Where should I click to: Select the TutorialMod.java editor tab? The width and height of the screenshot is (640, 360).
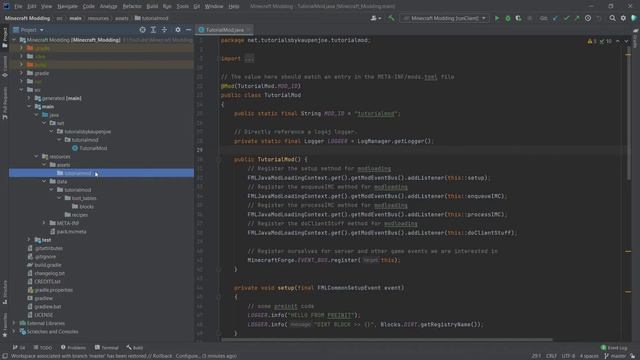point(224,30)
